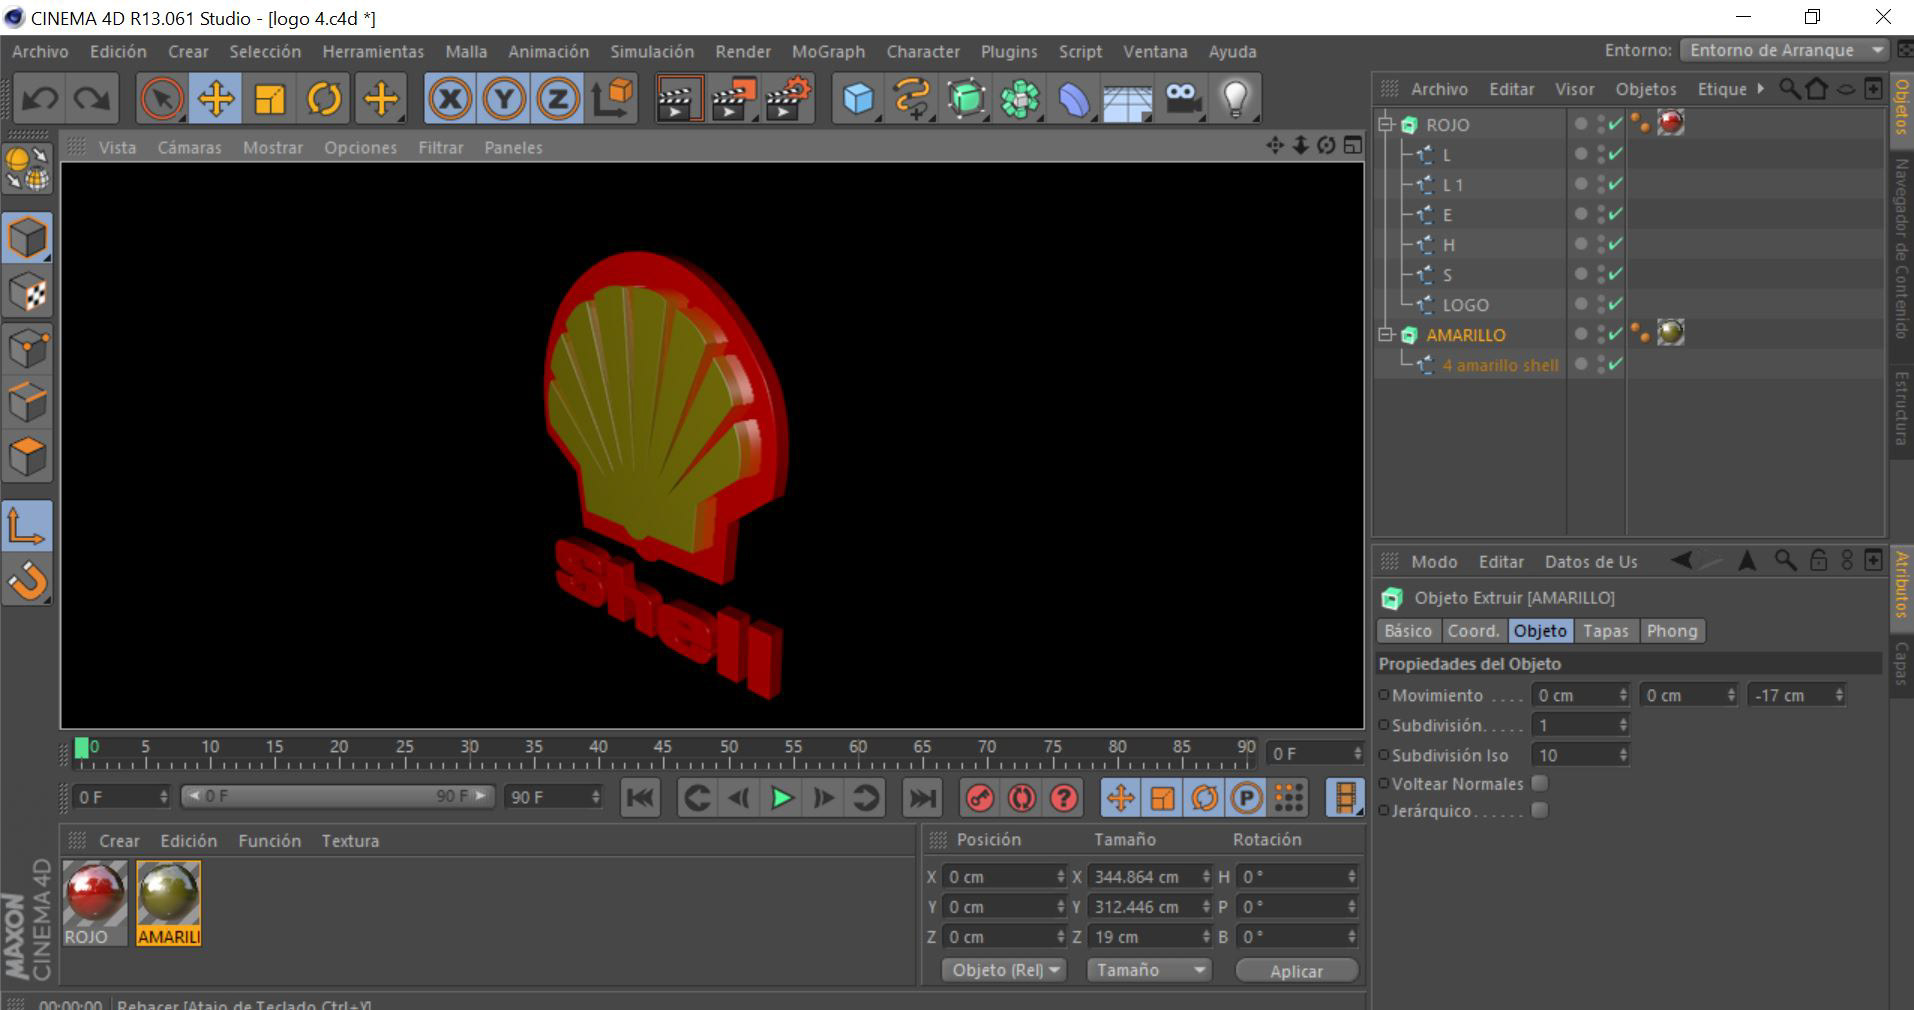The image size is (1914, 1010).
Task: Toggle snapping magnet icon
Action: tap(27, 581)
